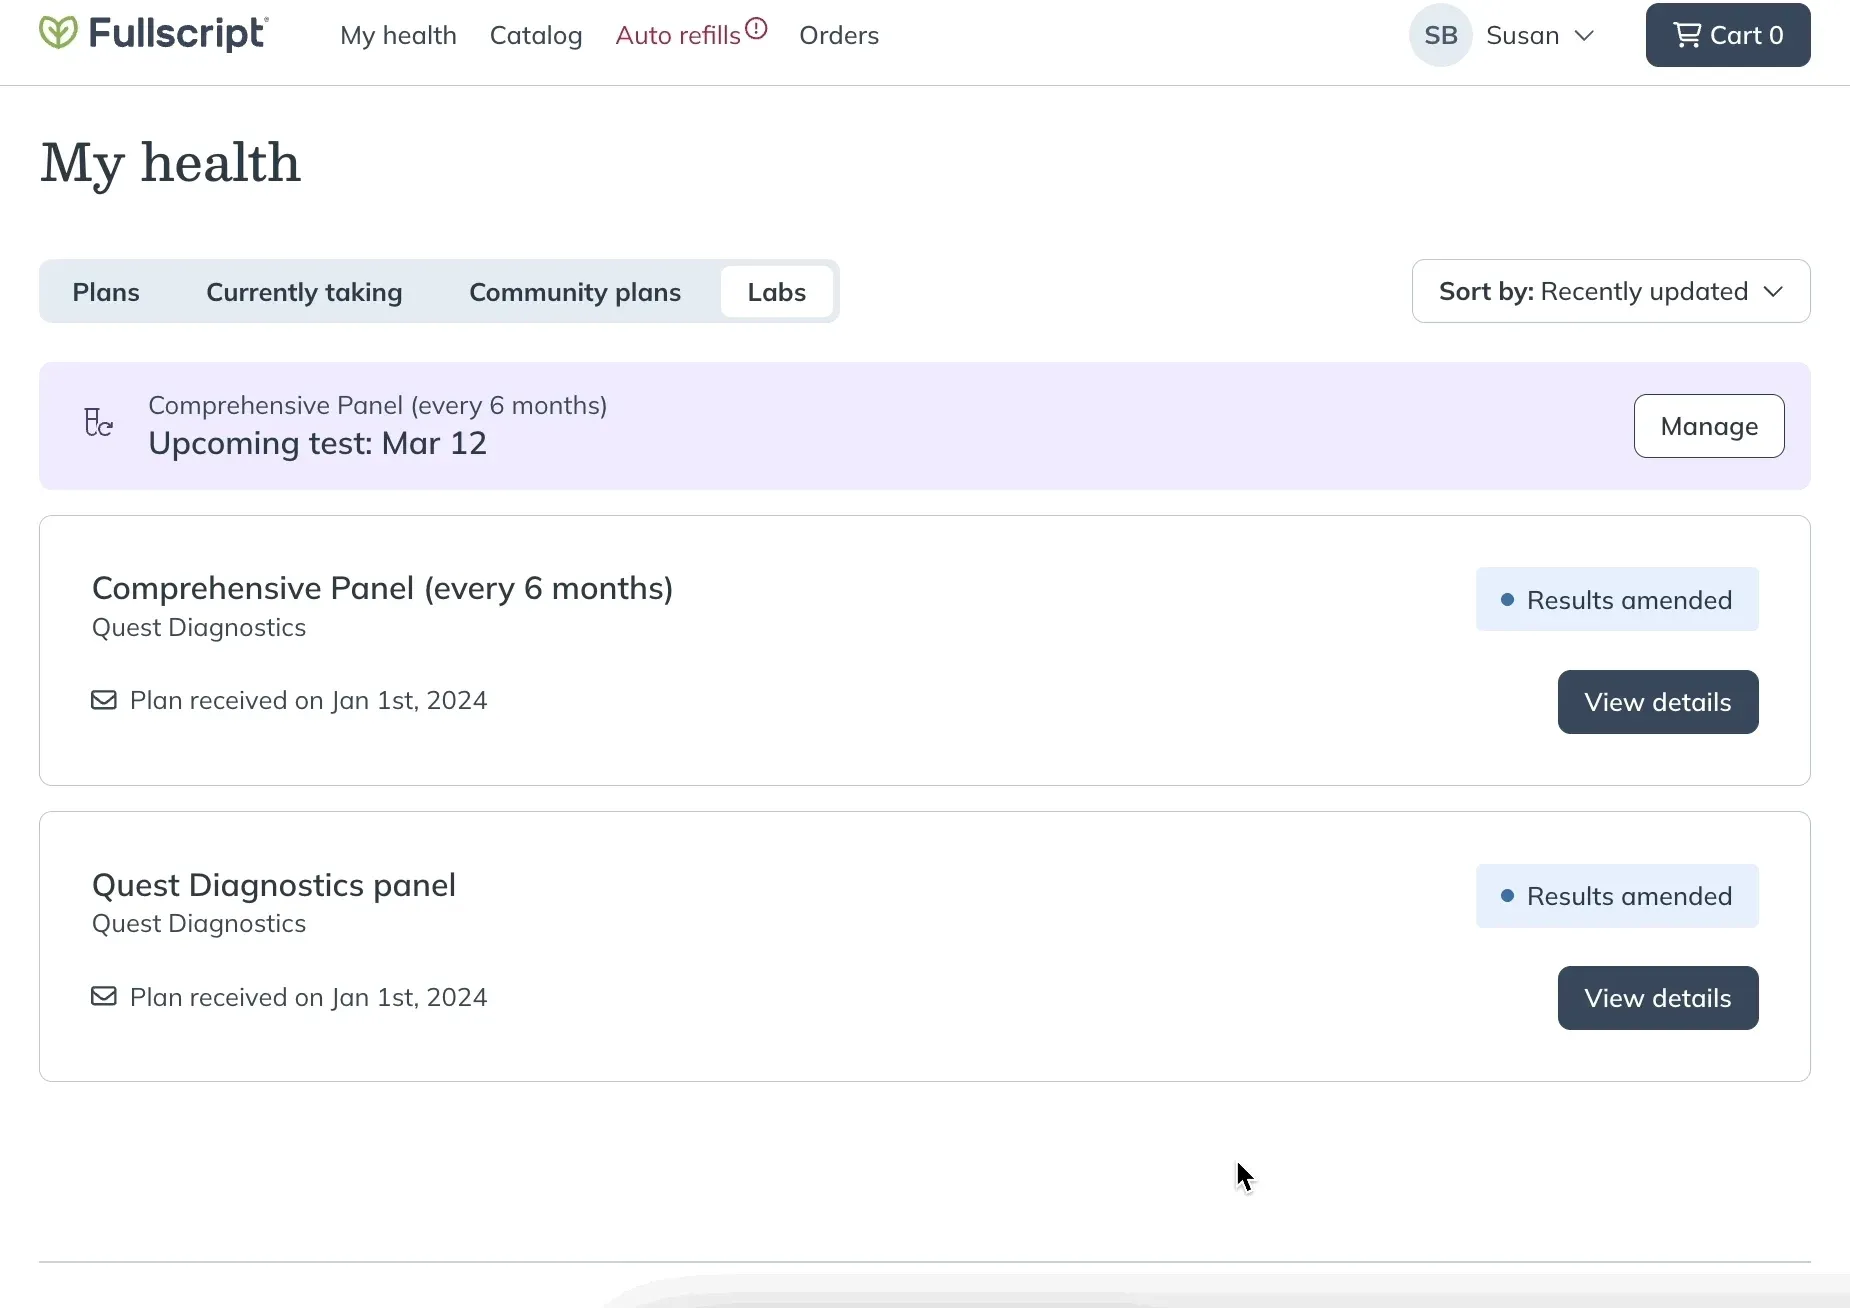View details of Quest Diagnostics panel
1850x1308 pixels.
coord(1658,998)
